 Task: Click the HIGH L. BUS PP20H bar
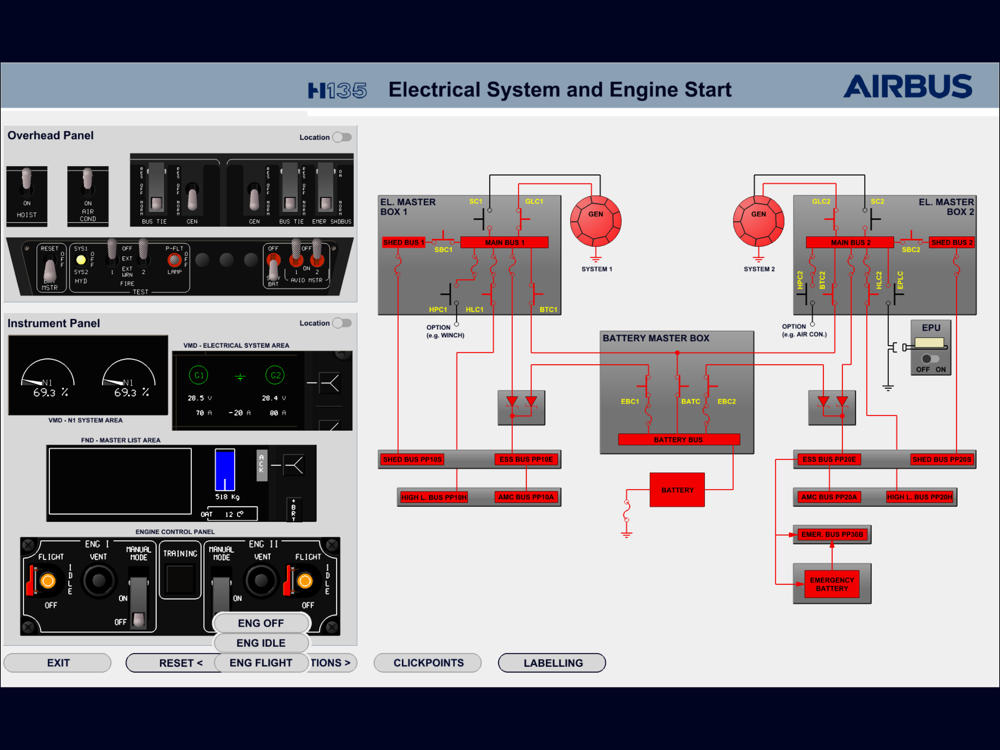(920, 497)
